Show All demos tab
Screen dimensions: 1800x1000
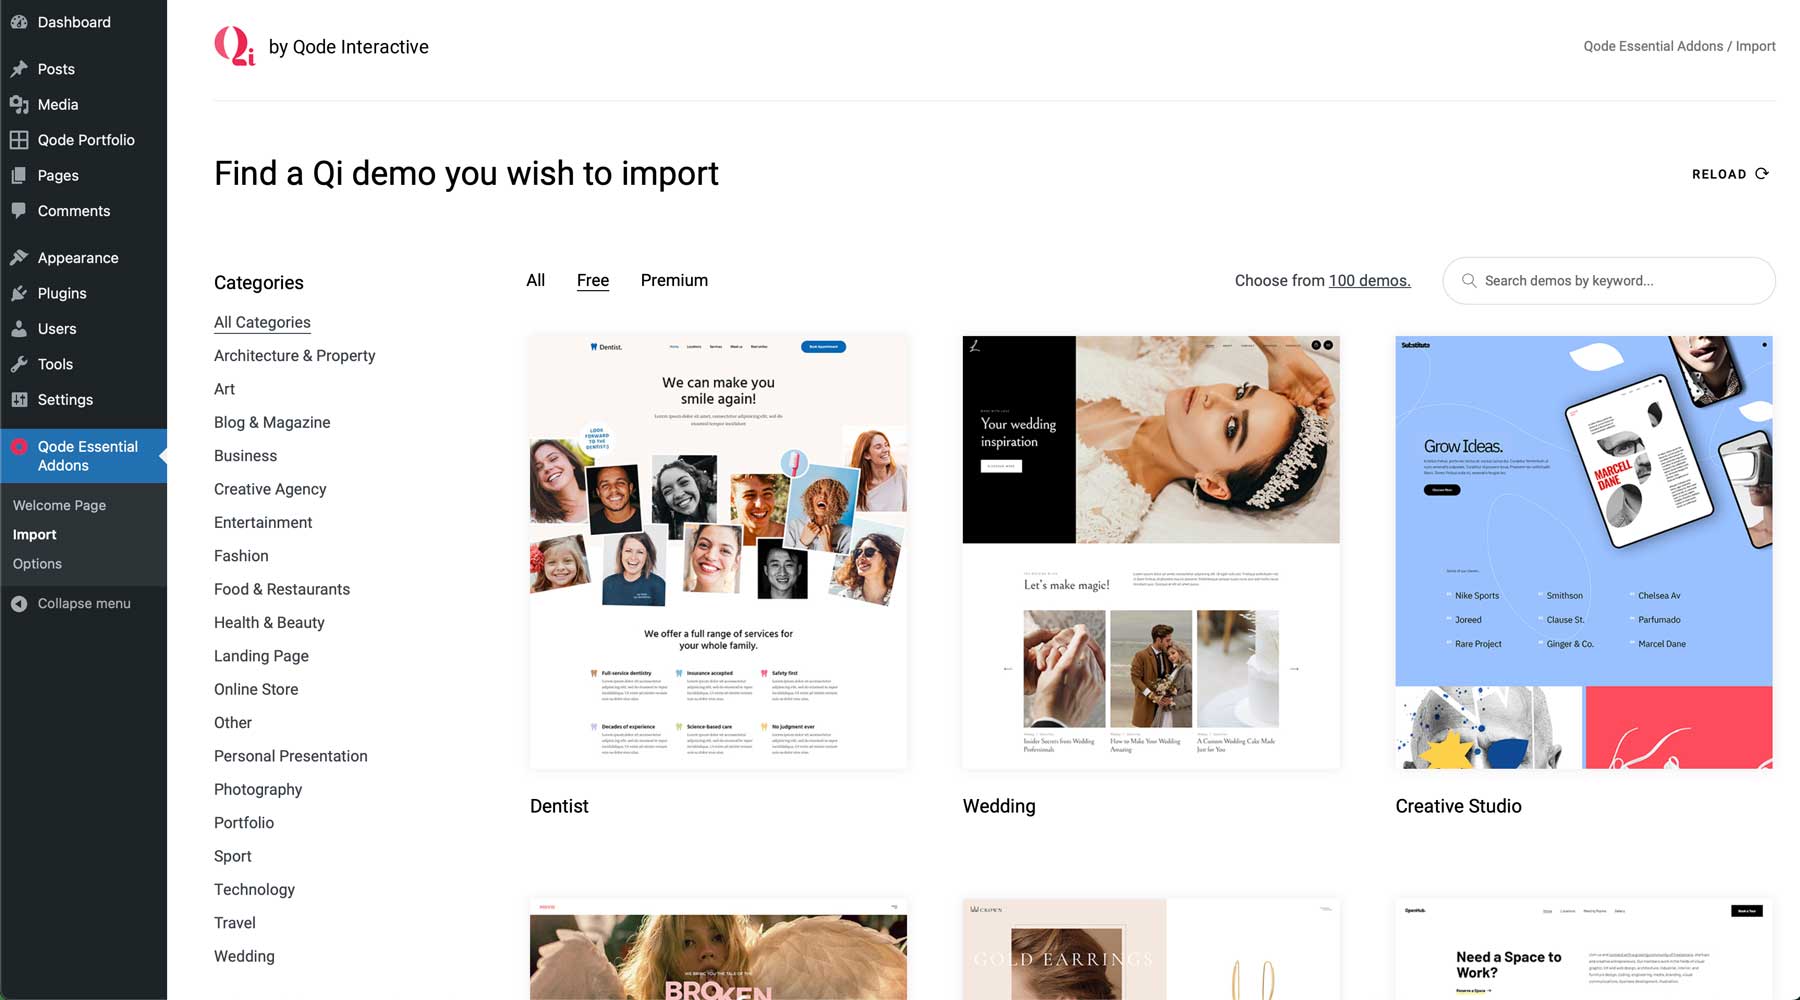(536, 281)
